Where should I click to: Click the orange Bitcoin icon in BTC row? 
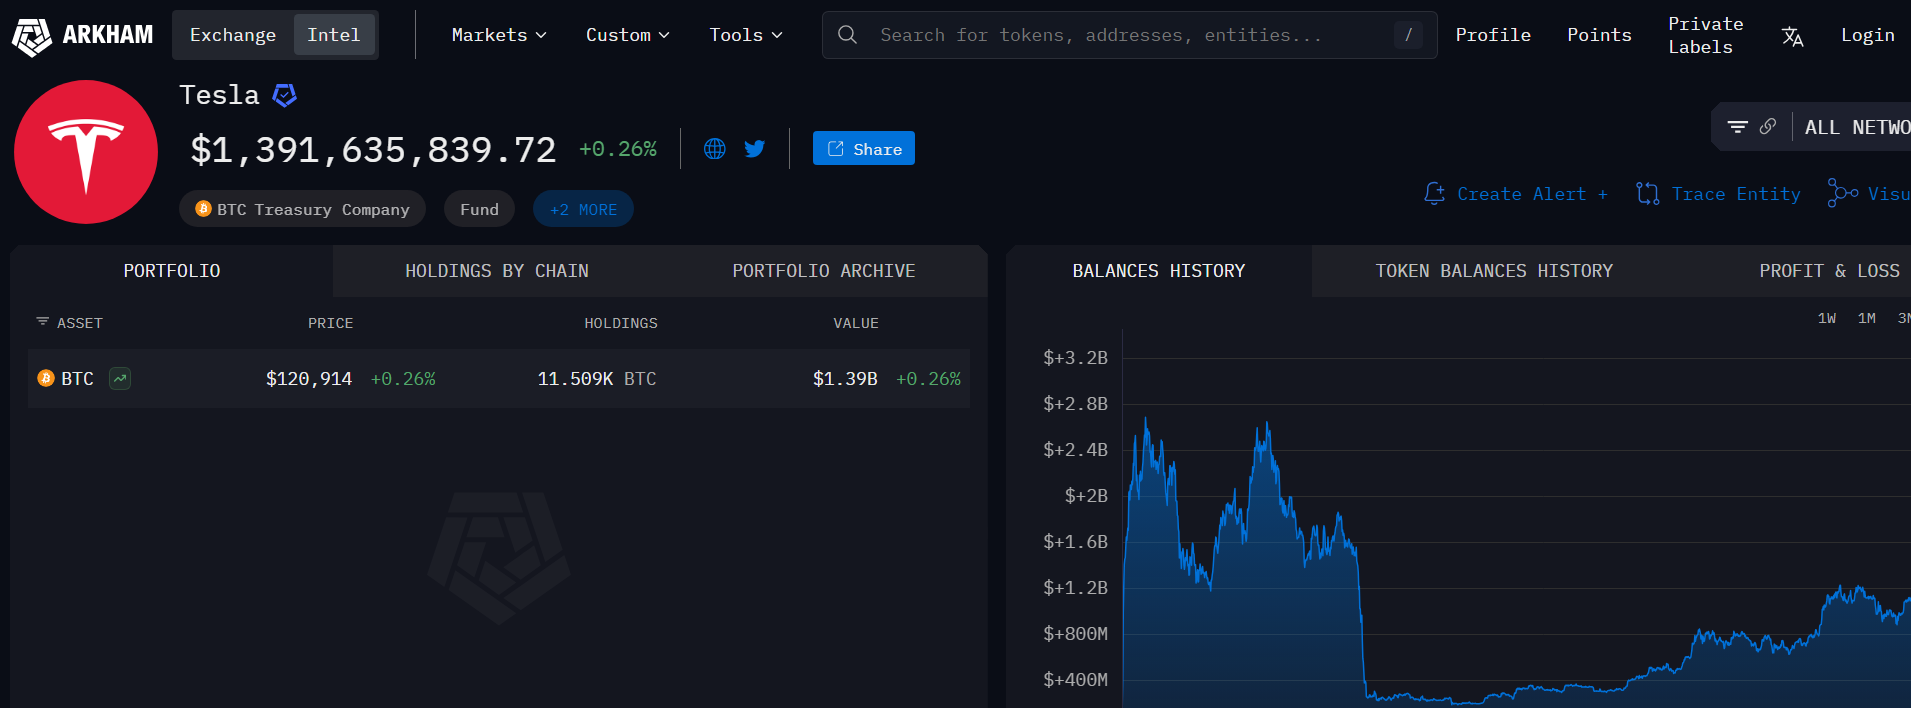46,378
